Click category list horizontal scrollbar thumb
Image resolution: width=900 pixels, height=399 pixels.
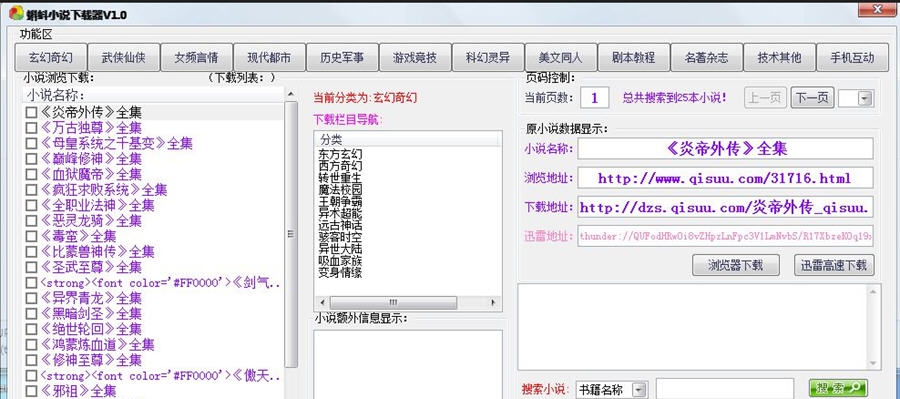394,303
